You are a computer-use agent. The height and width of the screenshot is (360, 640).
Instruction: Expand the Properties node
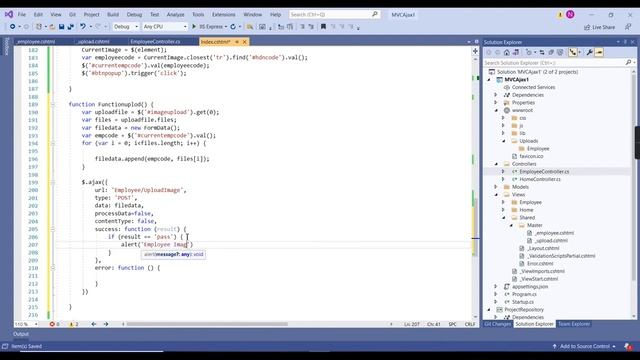496,103
